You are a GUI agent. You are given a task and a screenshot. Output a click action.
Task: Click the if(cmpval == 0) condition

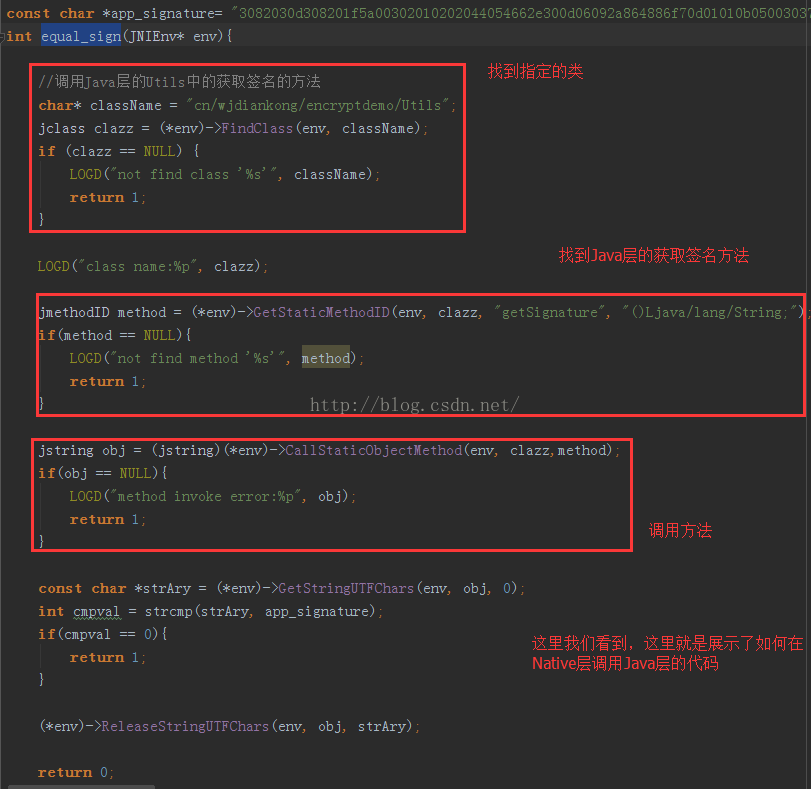tap(102, 634)
